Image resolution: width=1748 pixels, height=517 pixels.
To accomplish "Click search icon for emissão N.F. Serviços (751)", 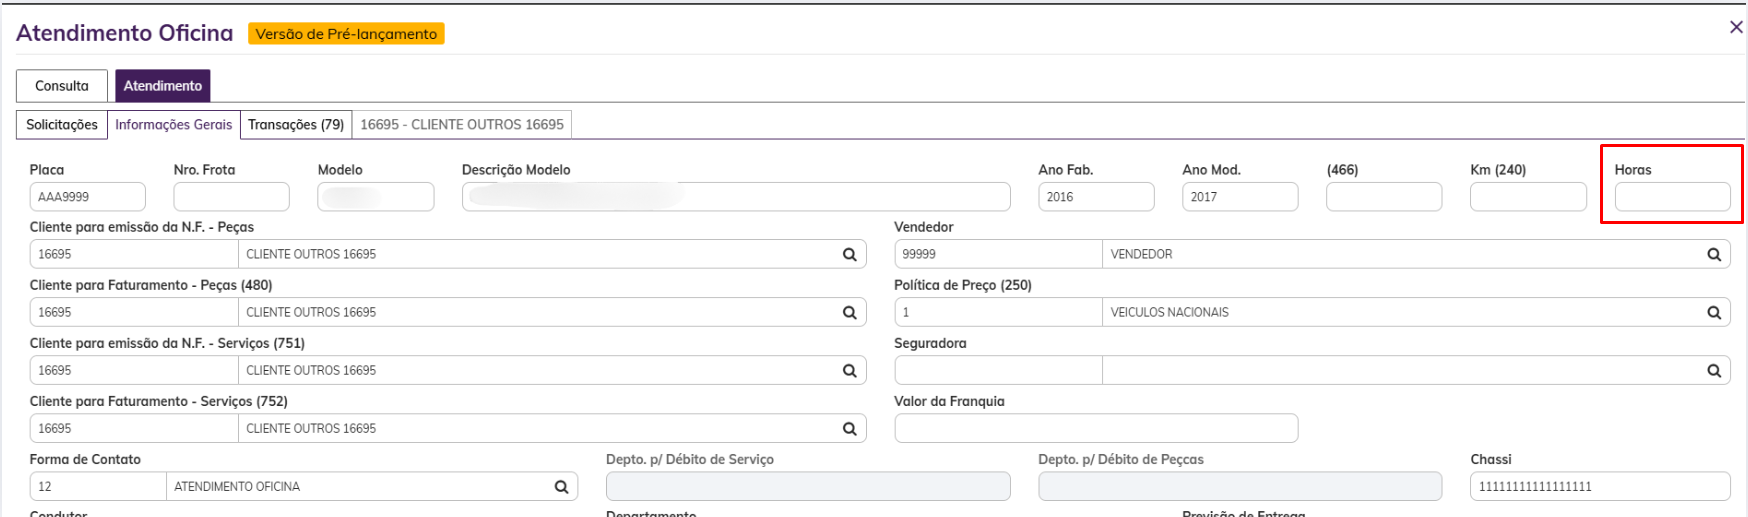I will [x=849, y=371].
